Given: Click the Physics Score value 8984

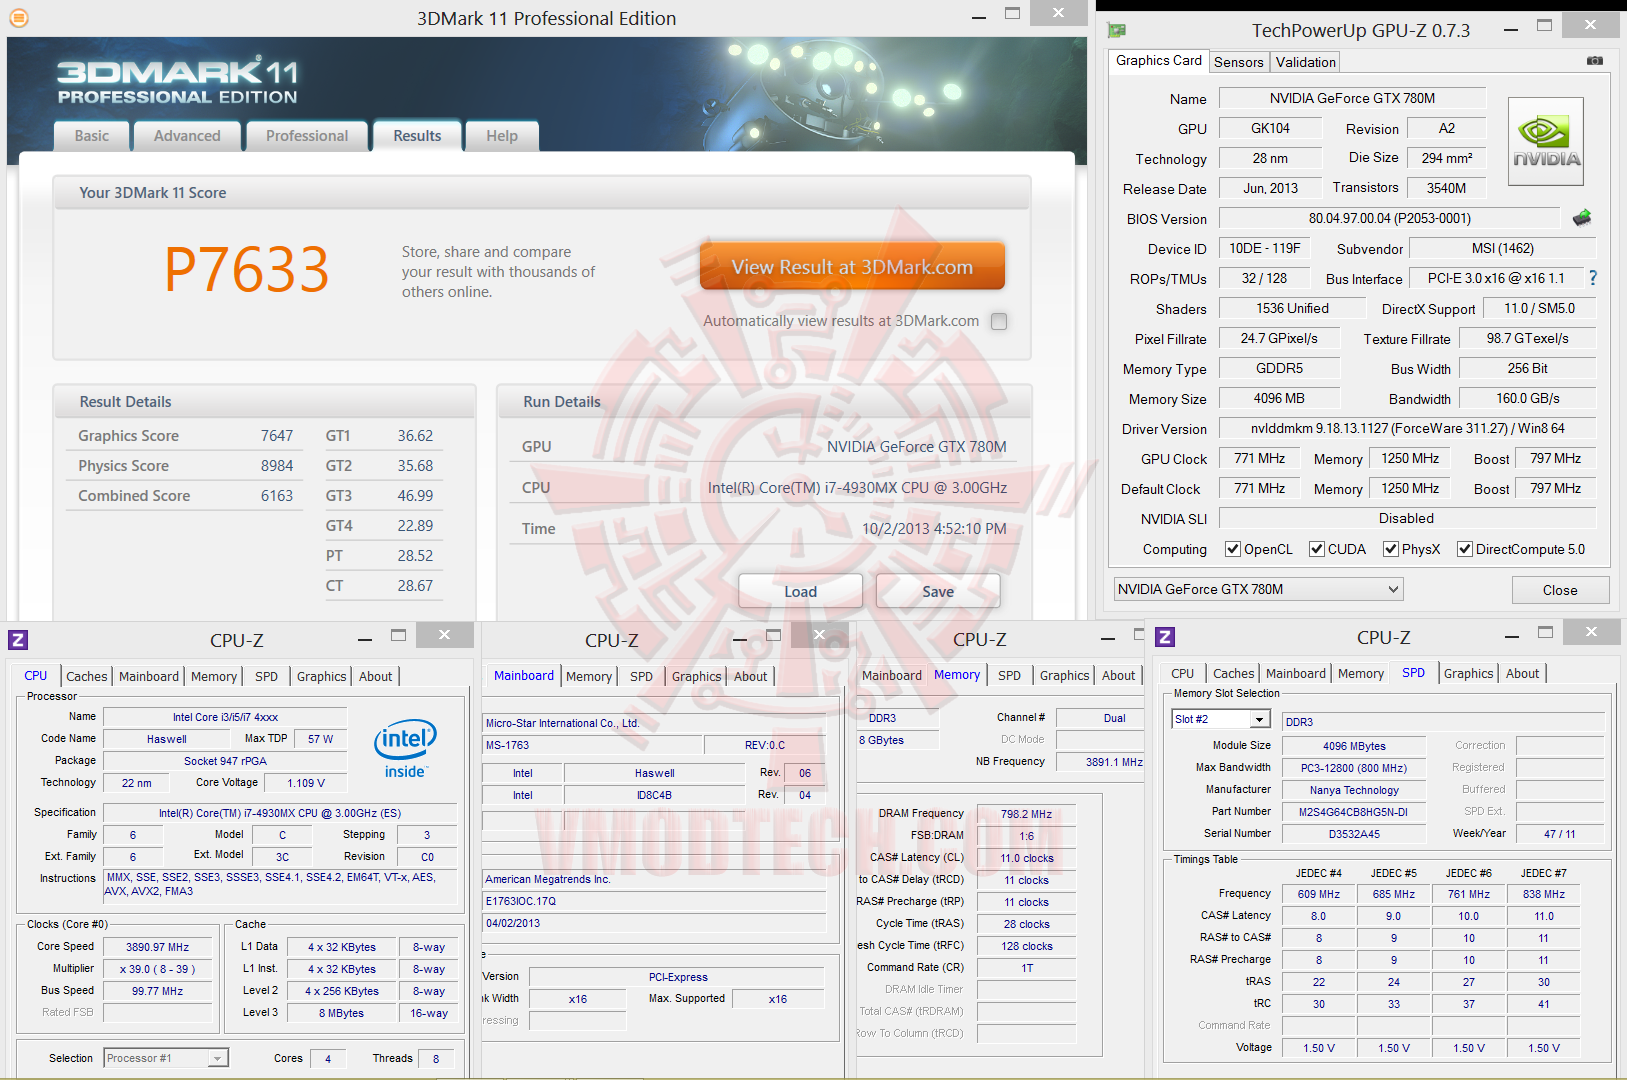Looking at the screenshot, I should point(277,466).
